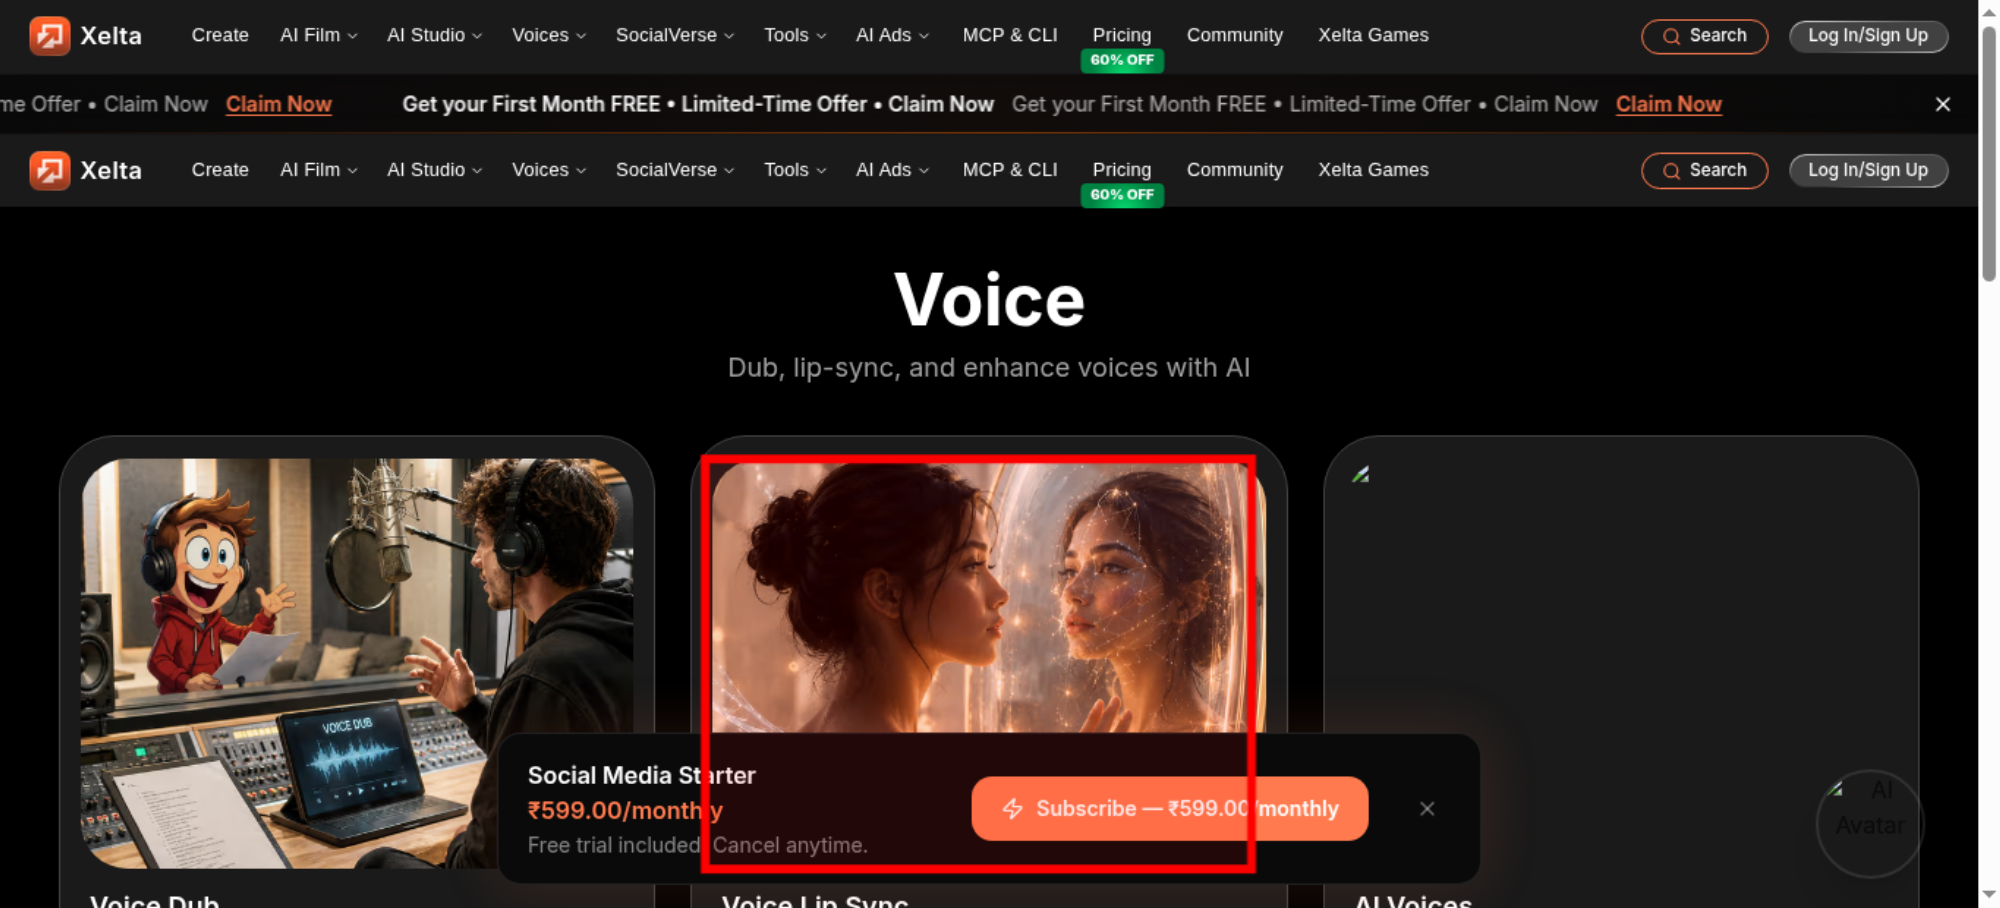The image size is (2000, 908).
Task: Click the Claim Now link before the bold offer text
Action: tap(278, 104)
